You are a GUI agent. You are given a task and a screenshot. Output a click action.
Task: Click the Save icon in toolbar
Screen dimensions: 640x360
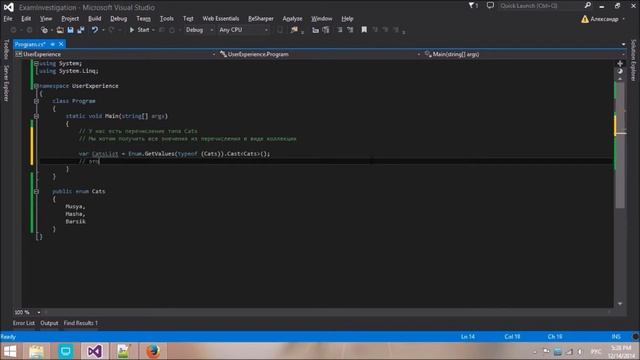tap(70, 30)
